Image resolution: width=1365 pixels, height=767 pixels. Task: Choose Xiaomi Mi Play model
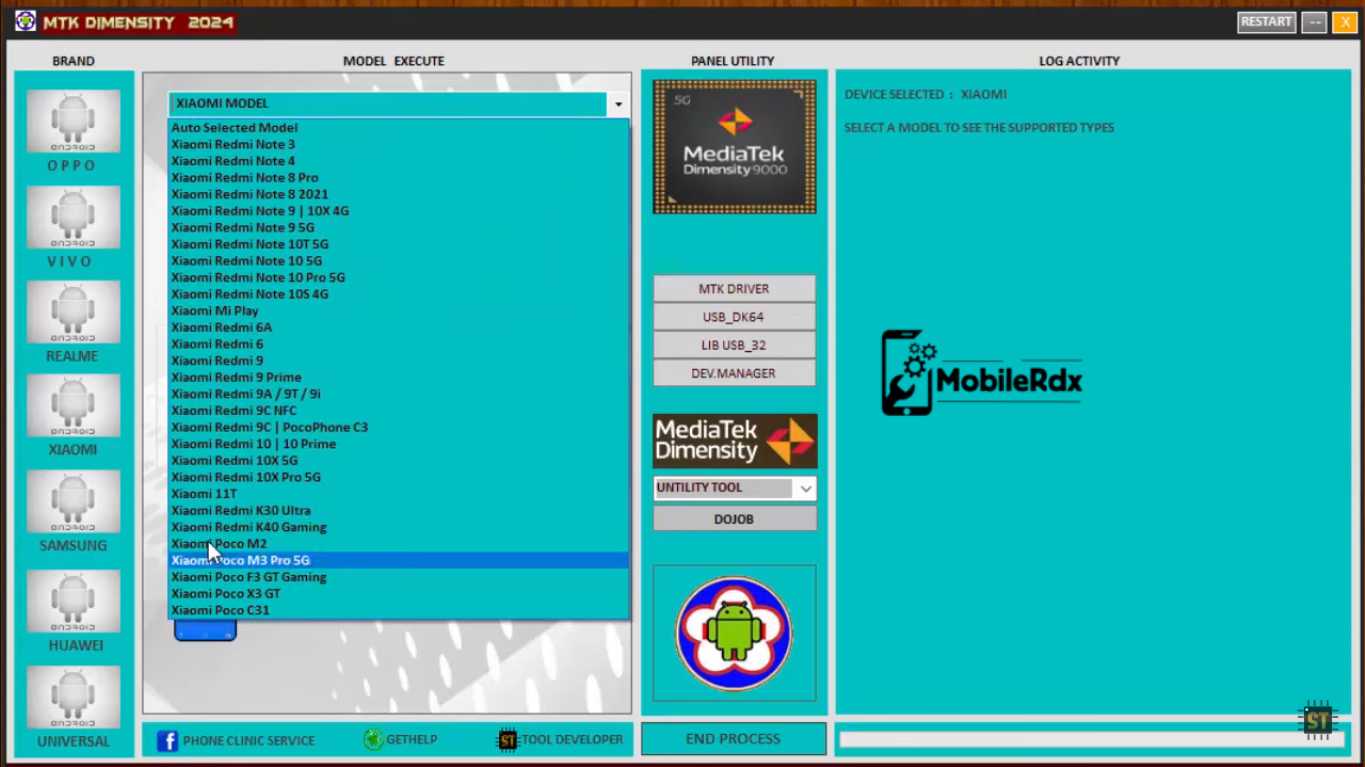398,311
